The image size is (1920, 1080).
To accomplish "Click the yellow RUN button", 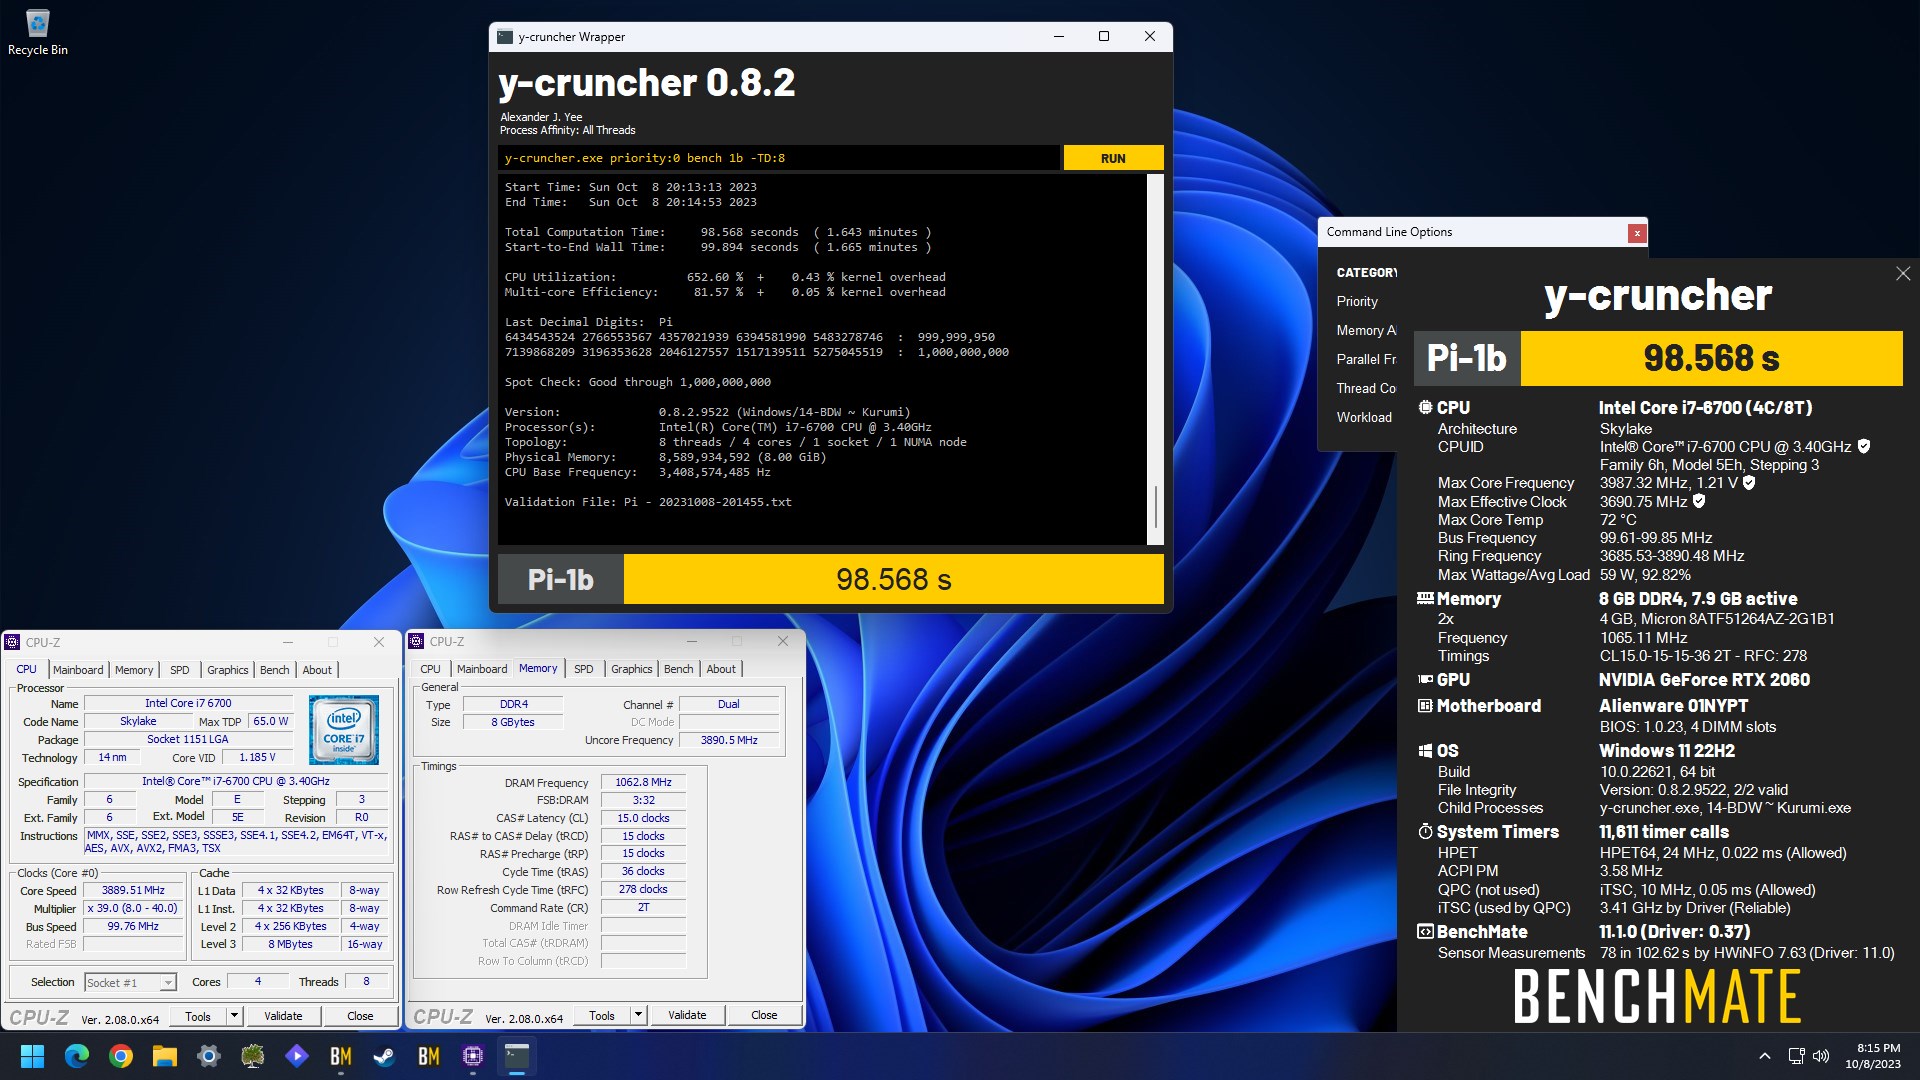I will pyautogui.click(x=1113, y=158).
